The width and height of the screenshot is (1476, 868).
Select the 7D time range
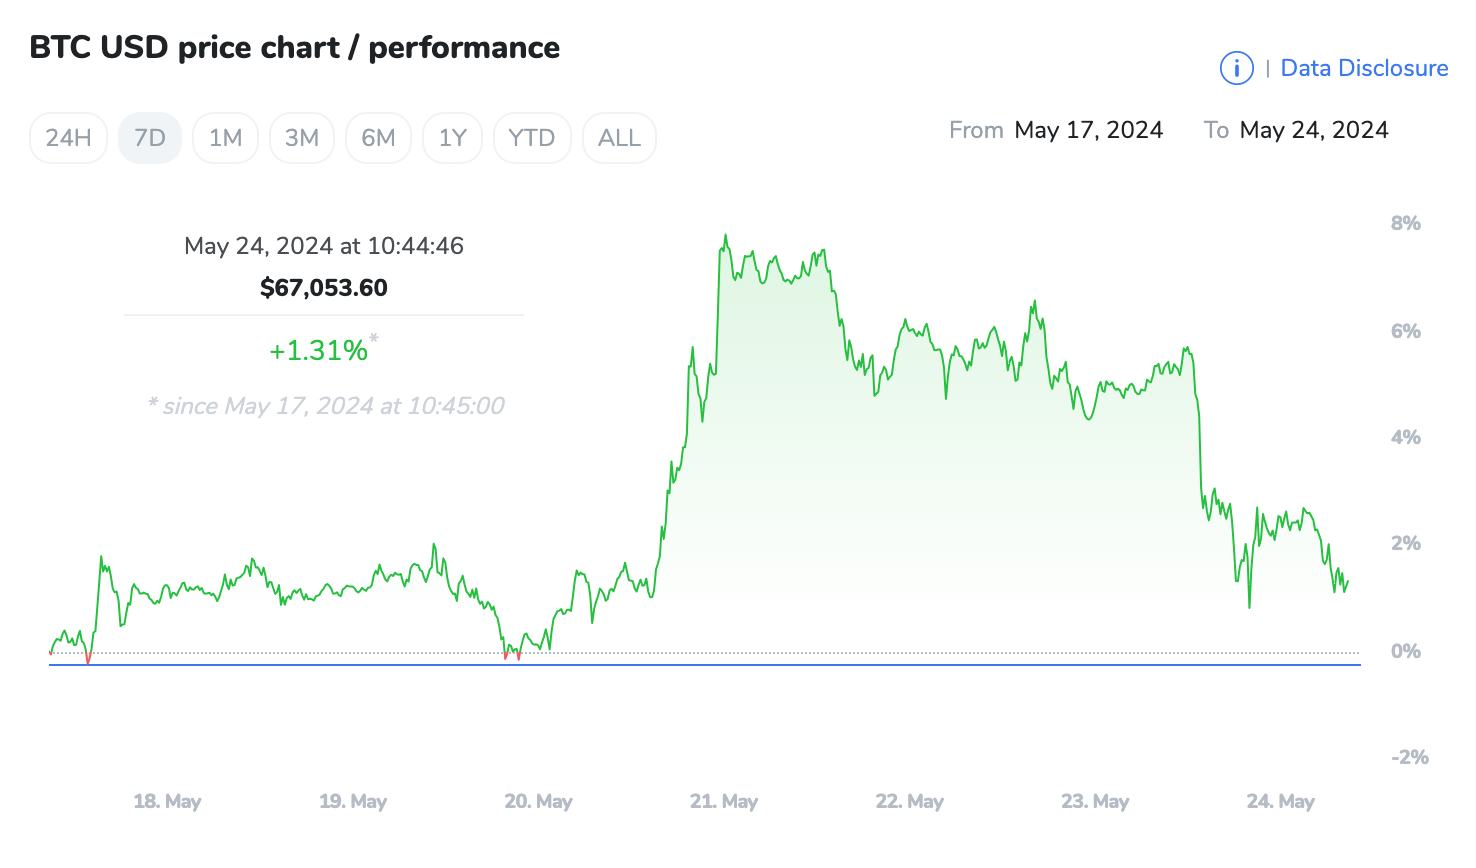(x=150, y=138)
